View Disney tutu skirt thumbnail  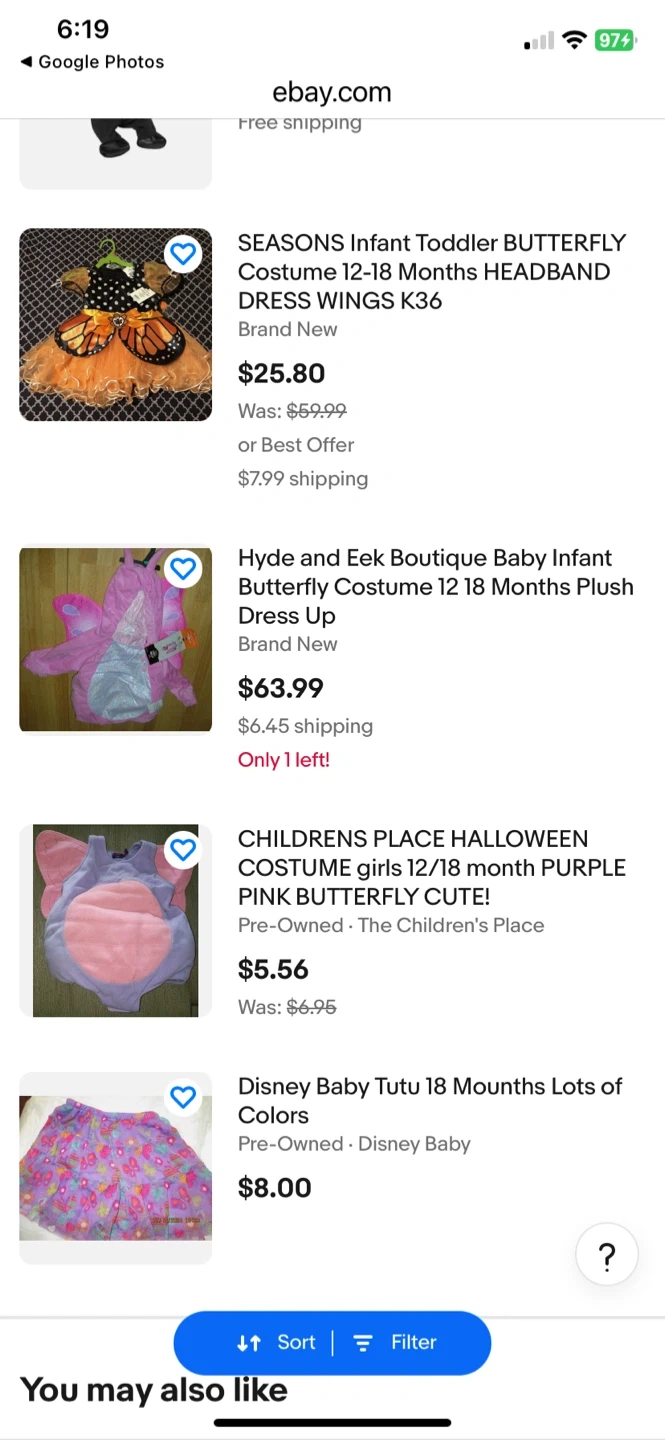click(x=115, y=1168)
